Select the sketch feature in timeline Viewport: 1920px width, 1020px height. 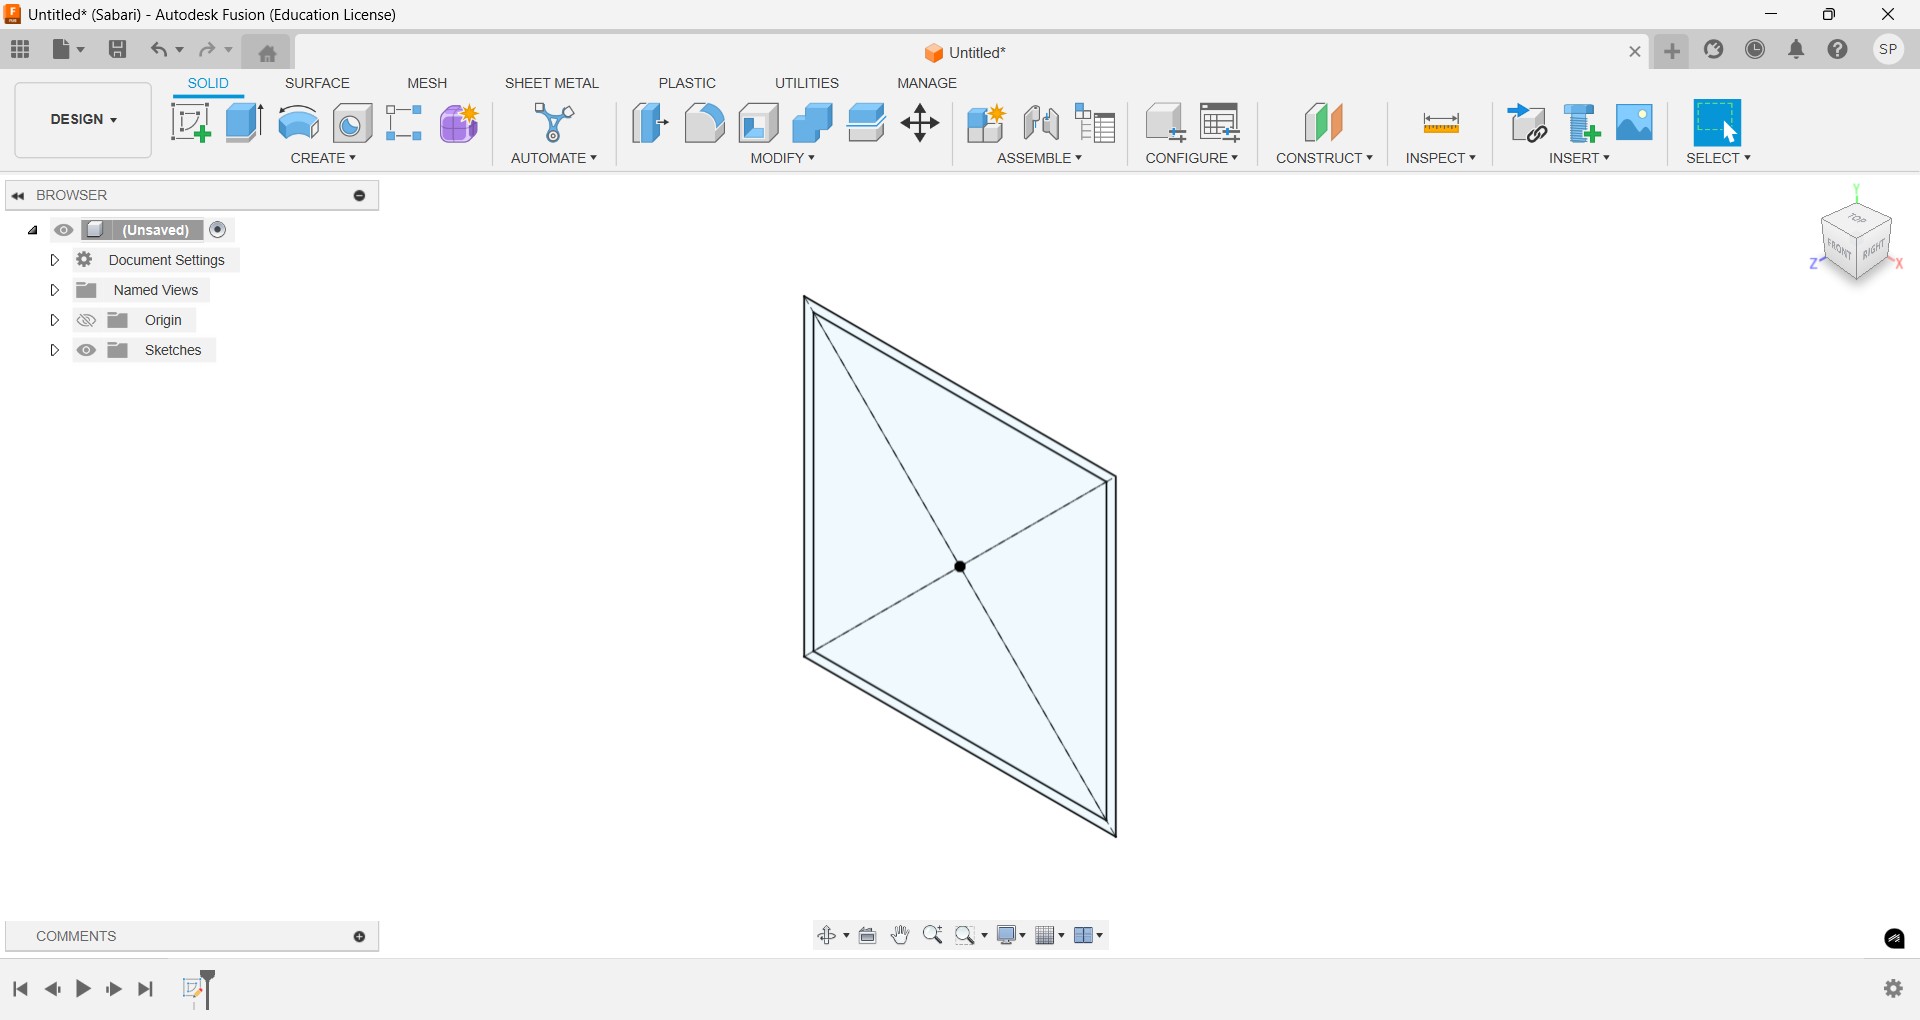coord(194,989)
